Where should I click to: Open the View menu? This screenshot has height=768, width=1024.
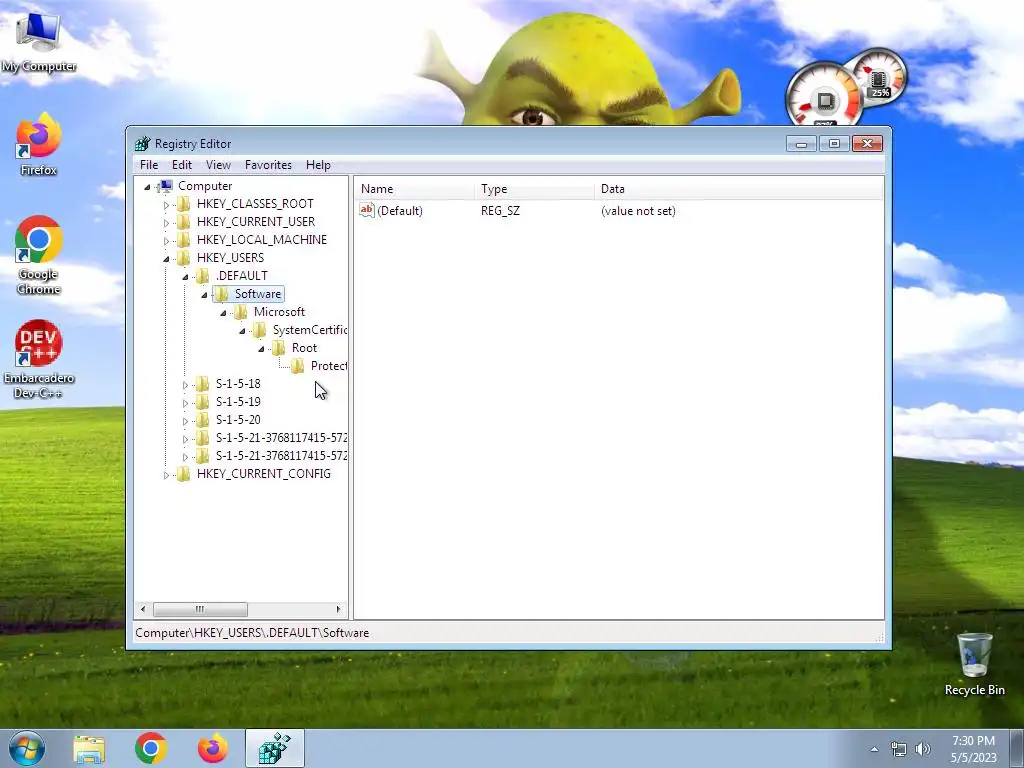click(x=218, y=165)
